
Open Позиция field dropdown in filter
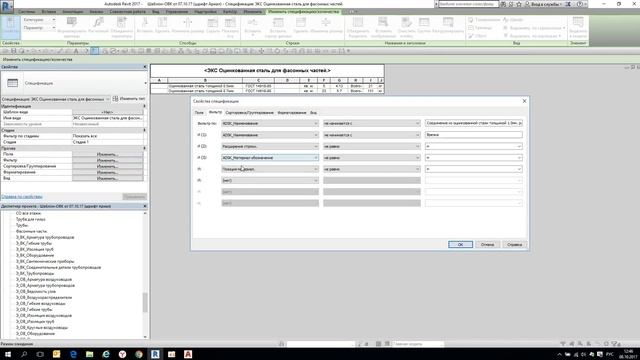[x=270, y=169]
